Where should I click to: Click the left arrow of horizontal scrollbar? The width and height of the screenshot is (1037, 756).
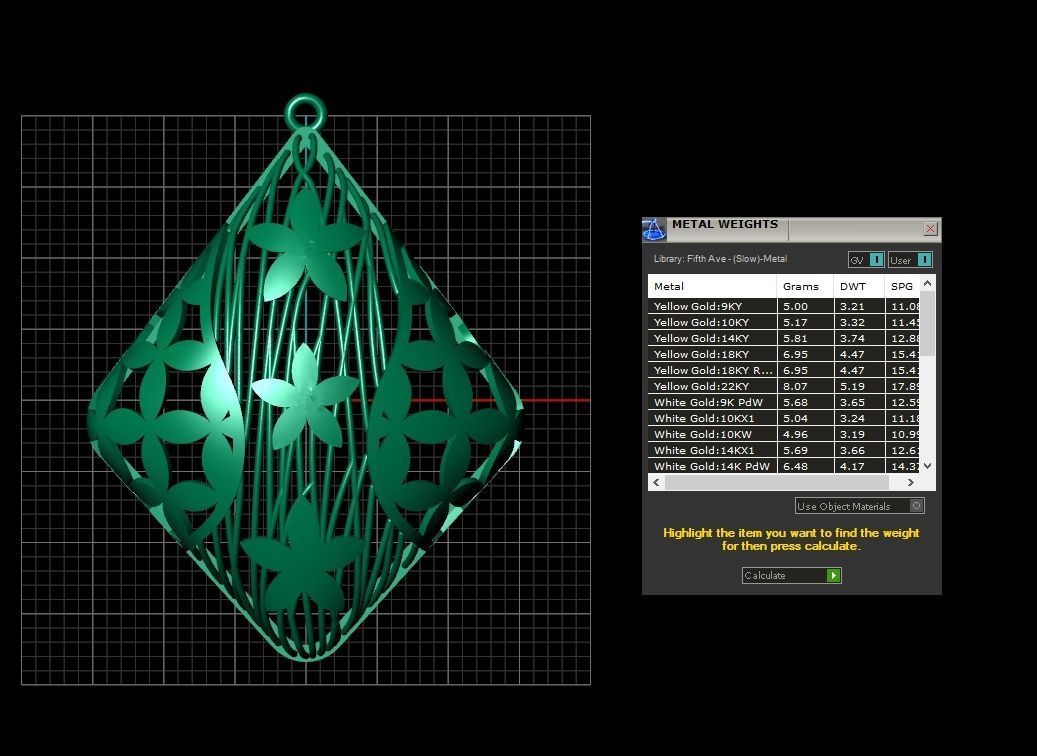[656, 482]
